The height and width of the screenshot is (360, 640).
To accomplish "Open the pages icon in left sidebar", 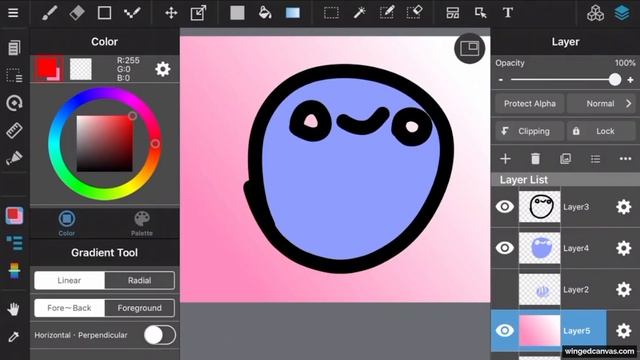I will (x=14, y=48).
